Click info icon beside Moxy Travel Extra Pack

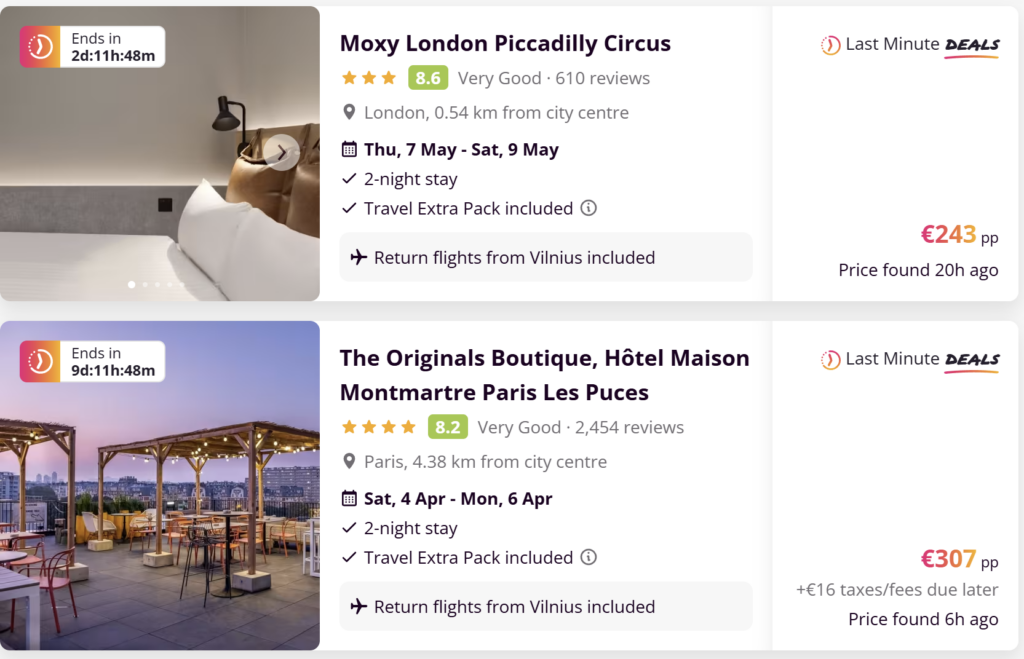point(589,208)
